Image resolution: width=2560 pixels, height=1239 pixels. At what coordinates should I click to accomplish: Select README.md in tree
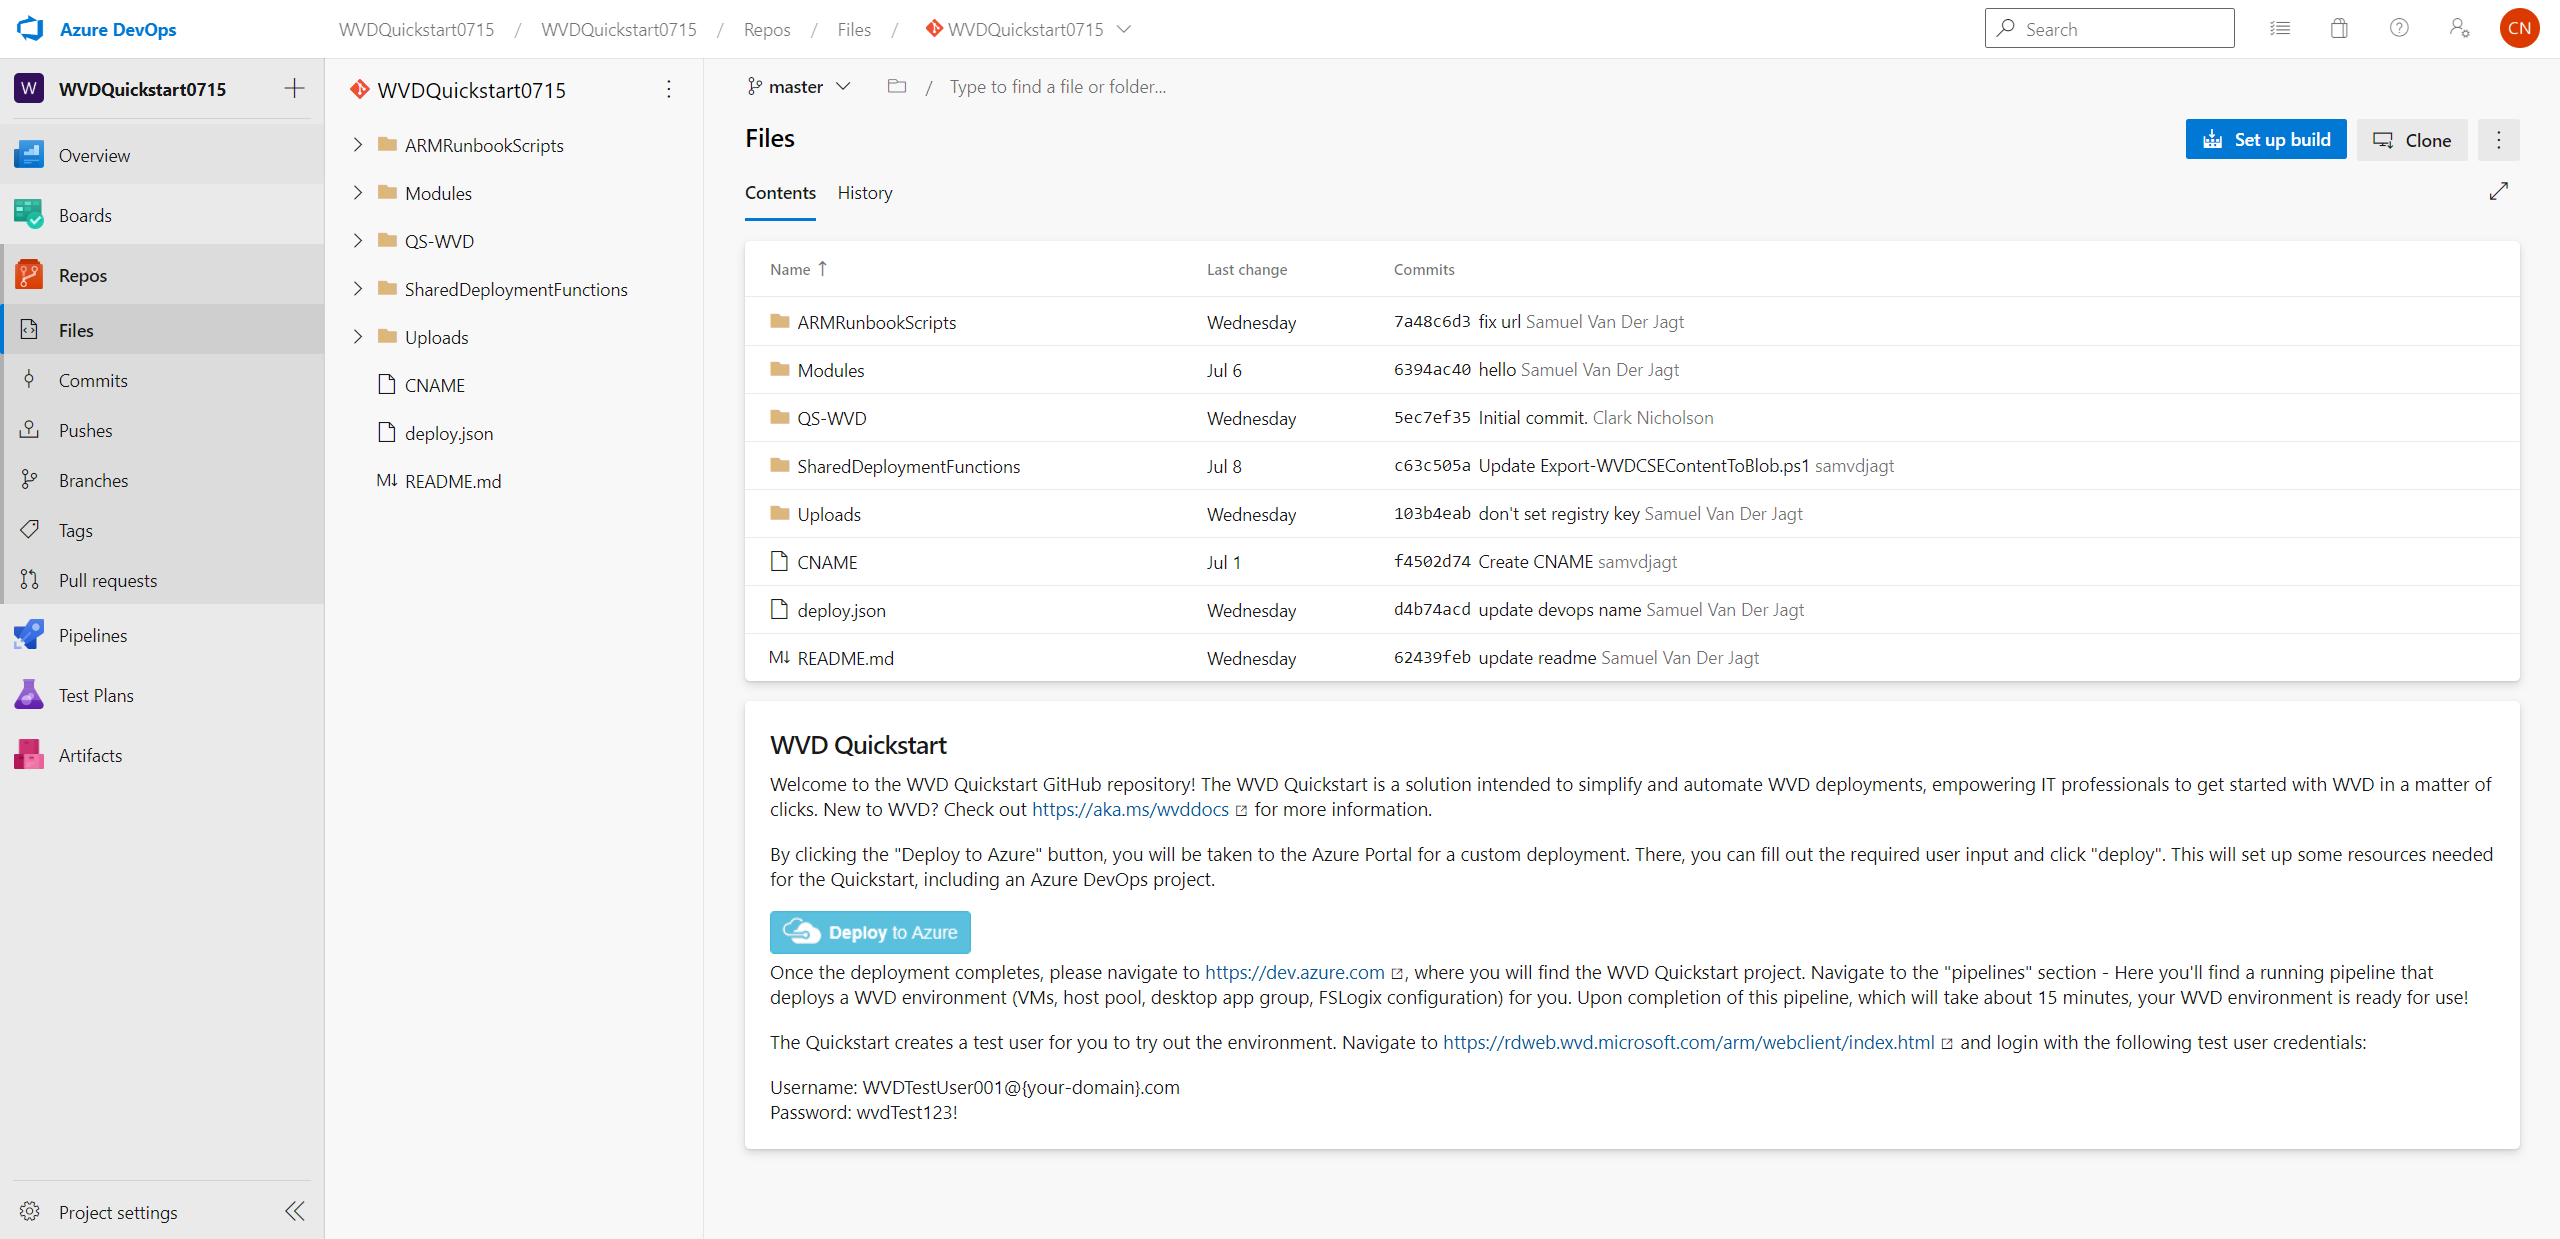(x=453, y=481)
